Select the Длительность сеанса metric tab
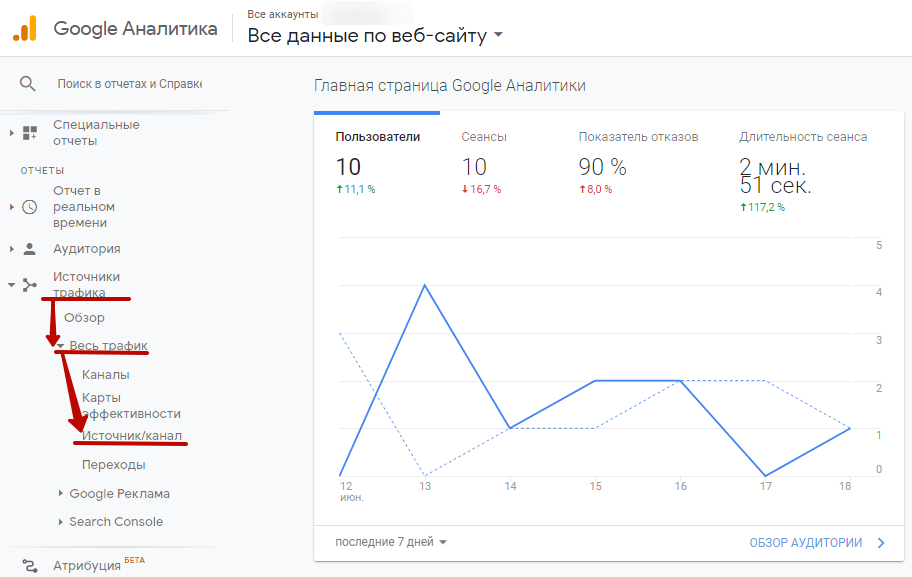Viewport: 912px width, 577px height. [803, 171]
